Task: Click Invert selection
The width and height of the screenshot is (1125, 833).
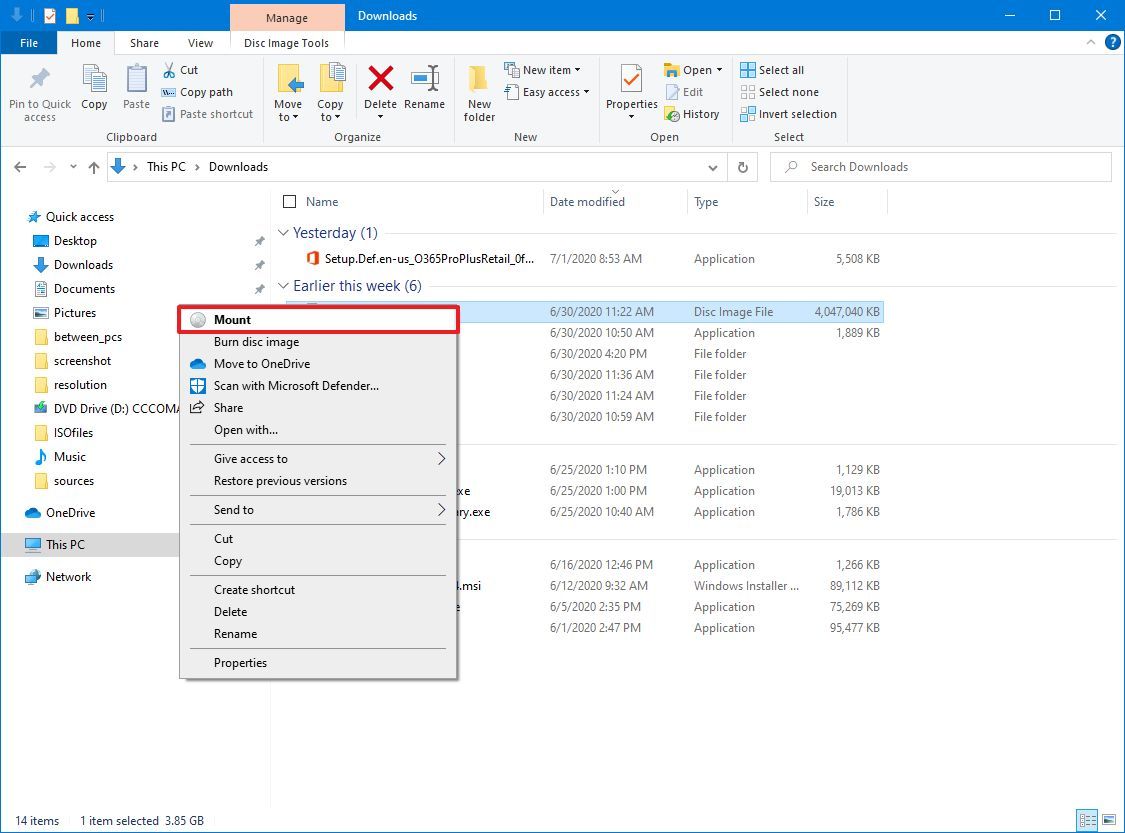Action: (x=789, y=114)
